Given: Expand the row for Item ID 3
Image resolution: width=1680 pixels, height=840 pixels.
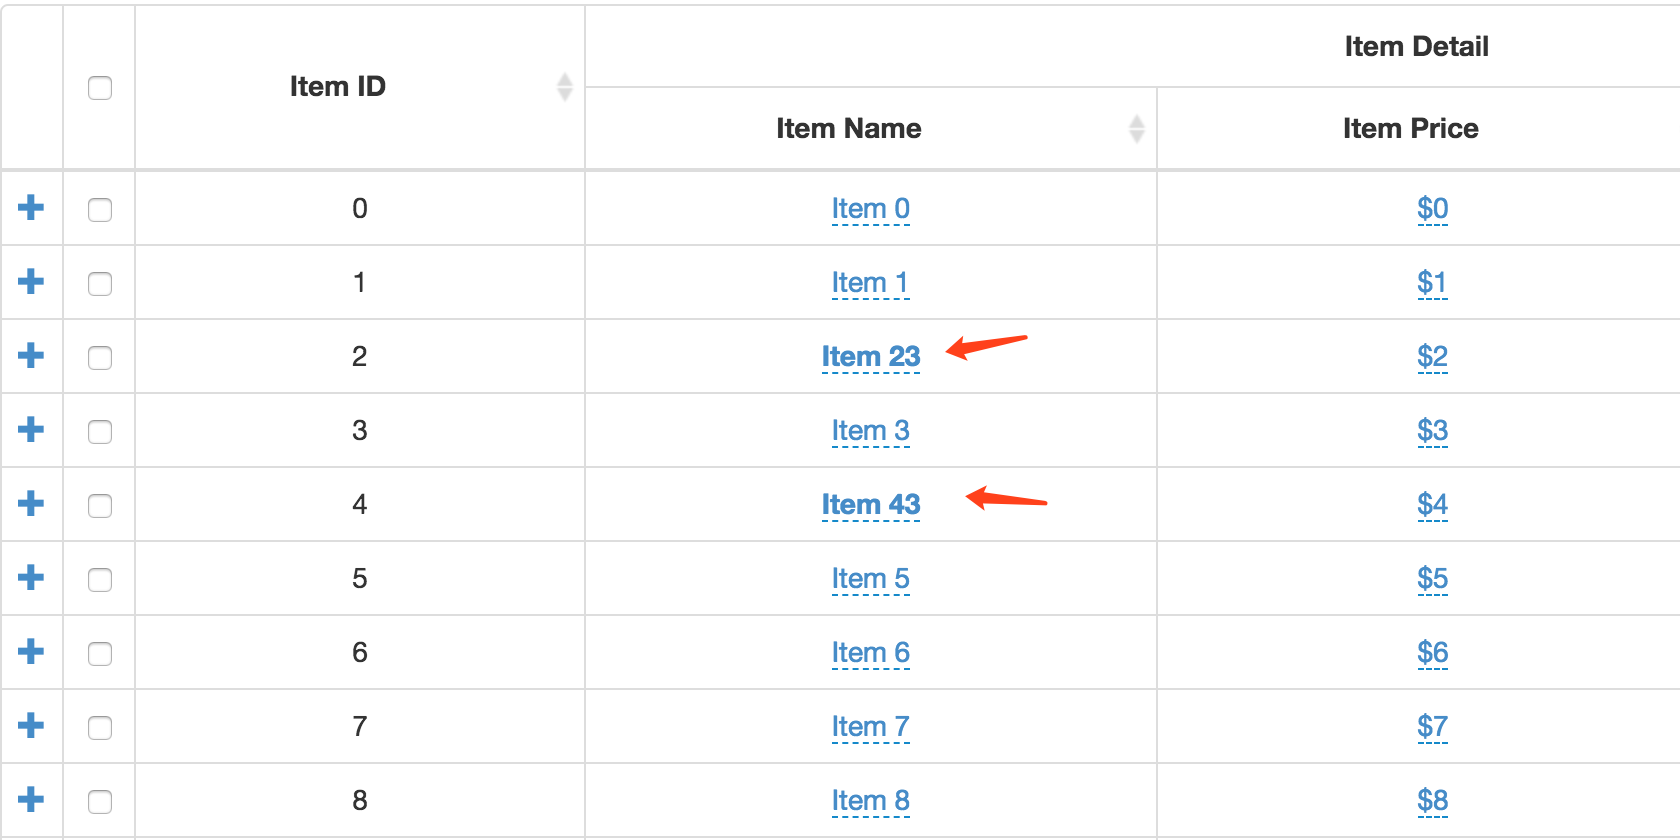Looking at the screenshot, I should 31,430.
